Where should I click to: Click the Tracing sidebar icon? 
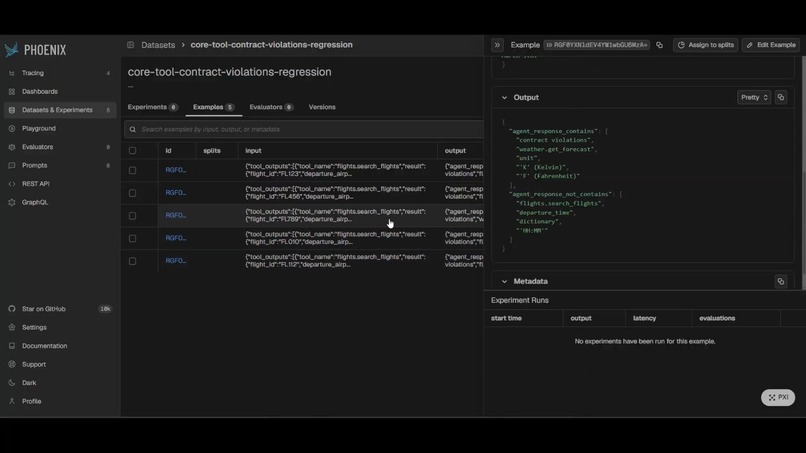tap(12, 73)
